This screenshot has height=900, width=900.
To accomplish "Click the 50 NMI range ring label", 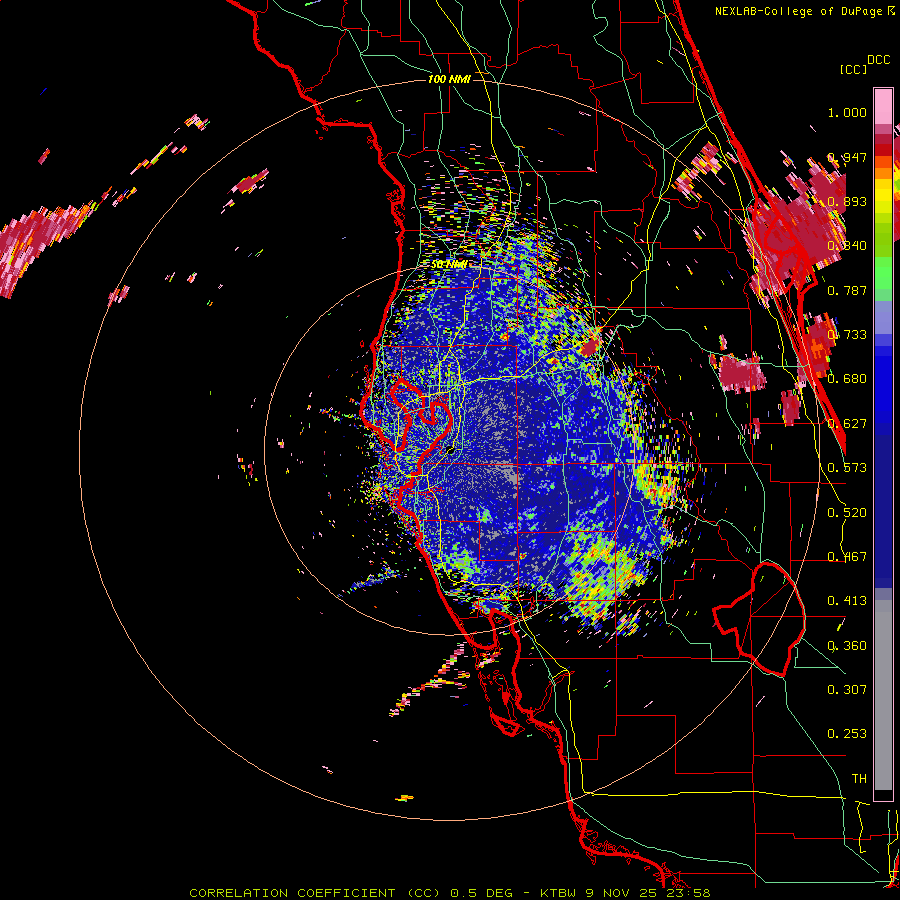I will 449,265.
